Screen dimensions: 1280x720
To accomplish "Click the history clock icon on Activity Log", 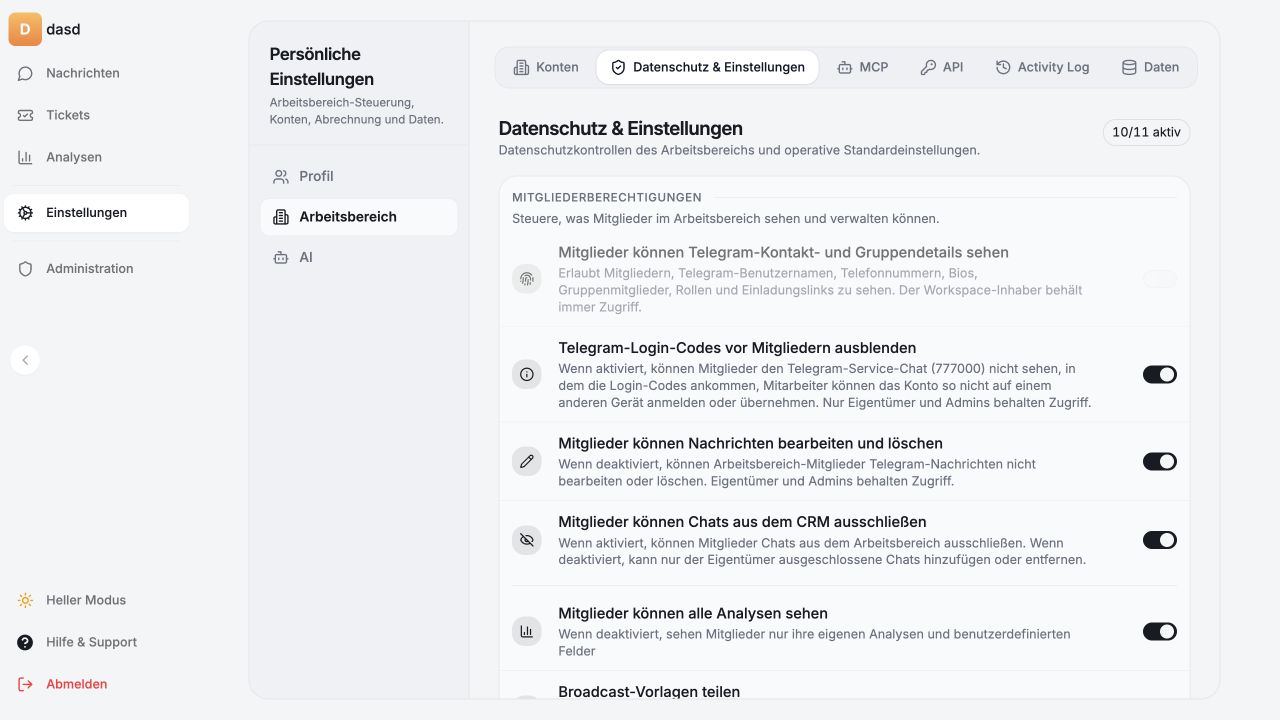I will click(1003, 67).
